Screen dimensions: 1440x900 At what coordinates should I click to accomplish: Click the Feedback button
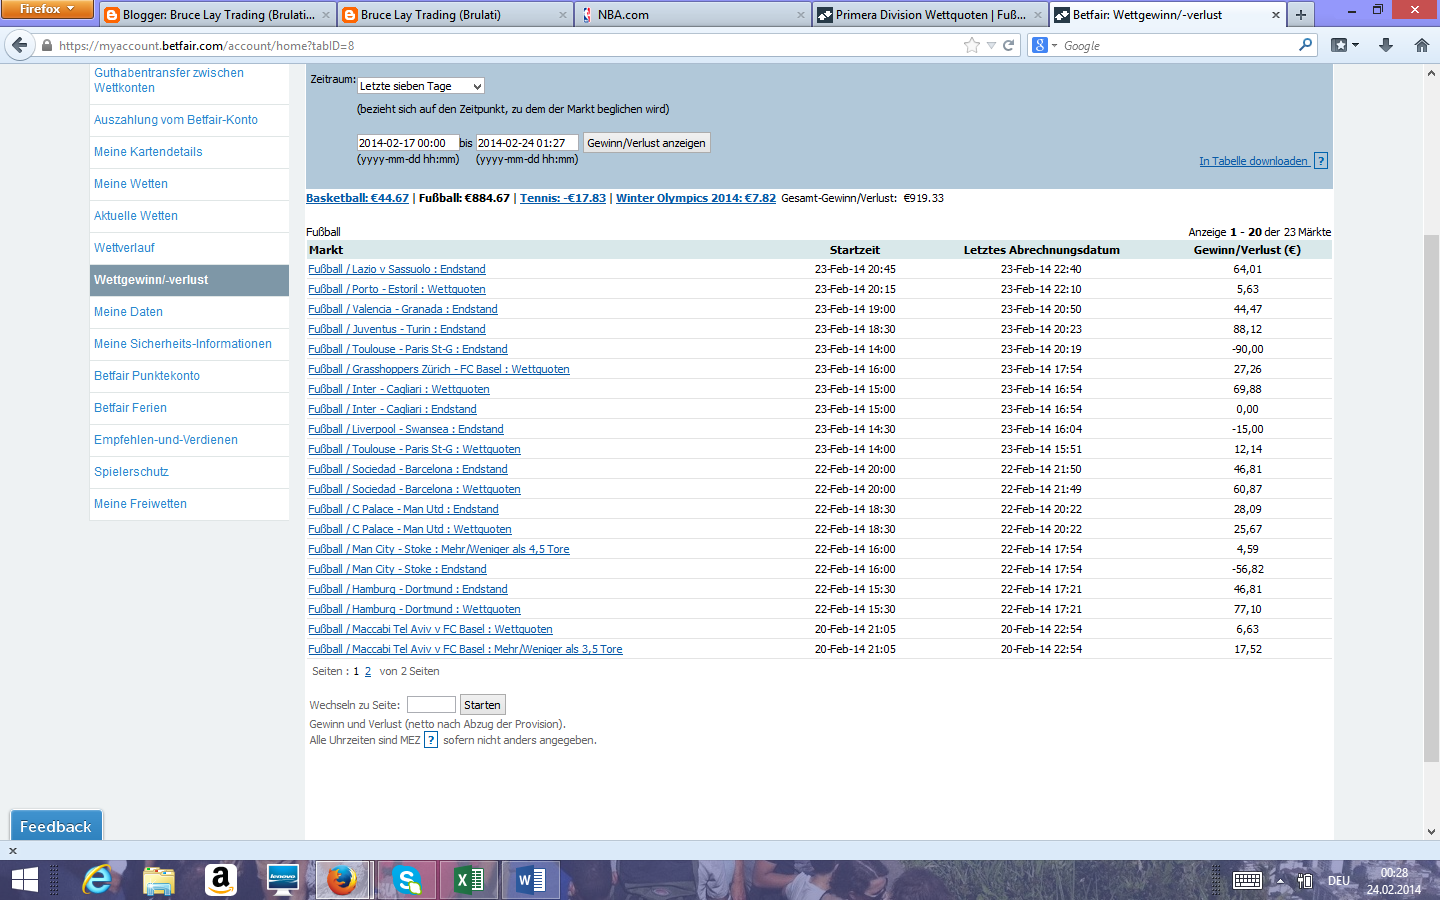(56, 826)
